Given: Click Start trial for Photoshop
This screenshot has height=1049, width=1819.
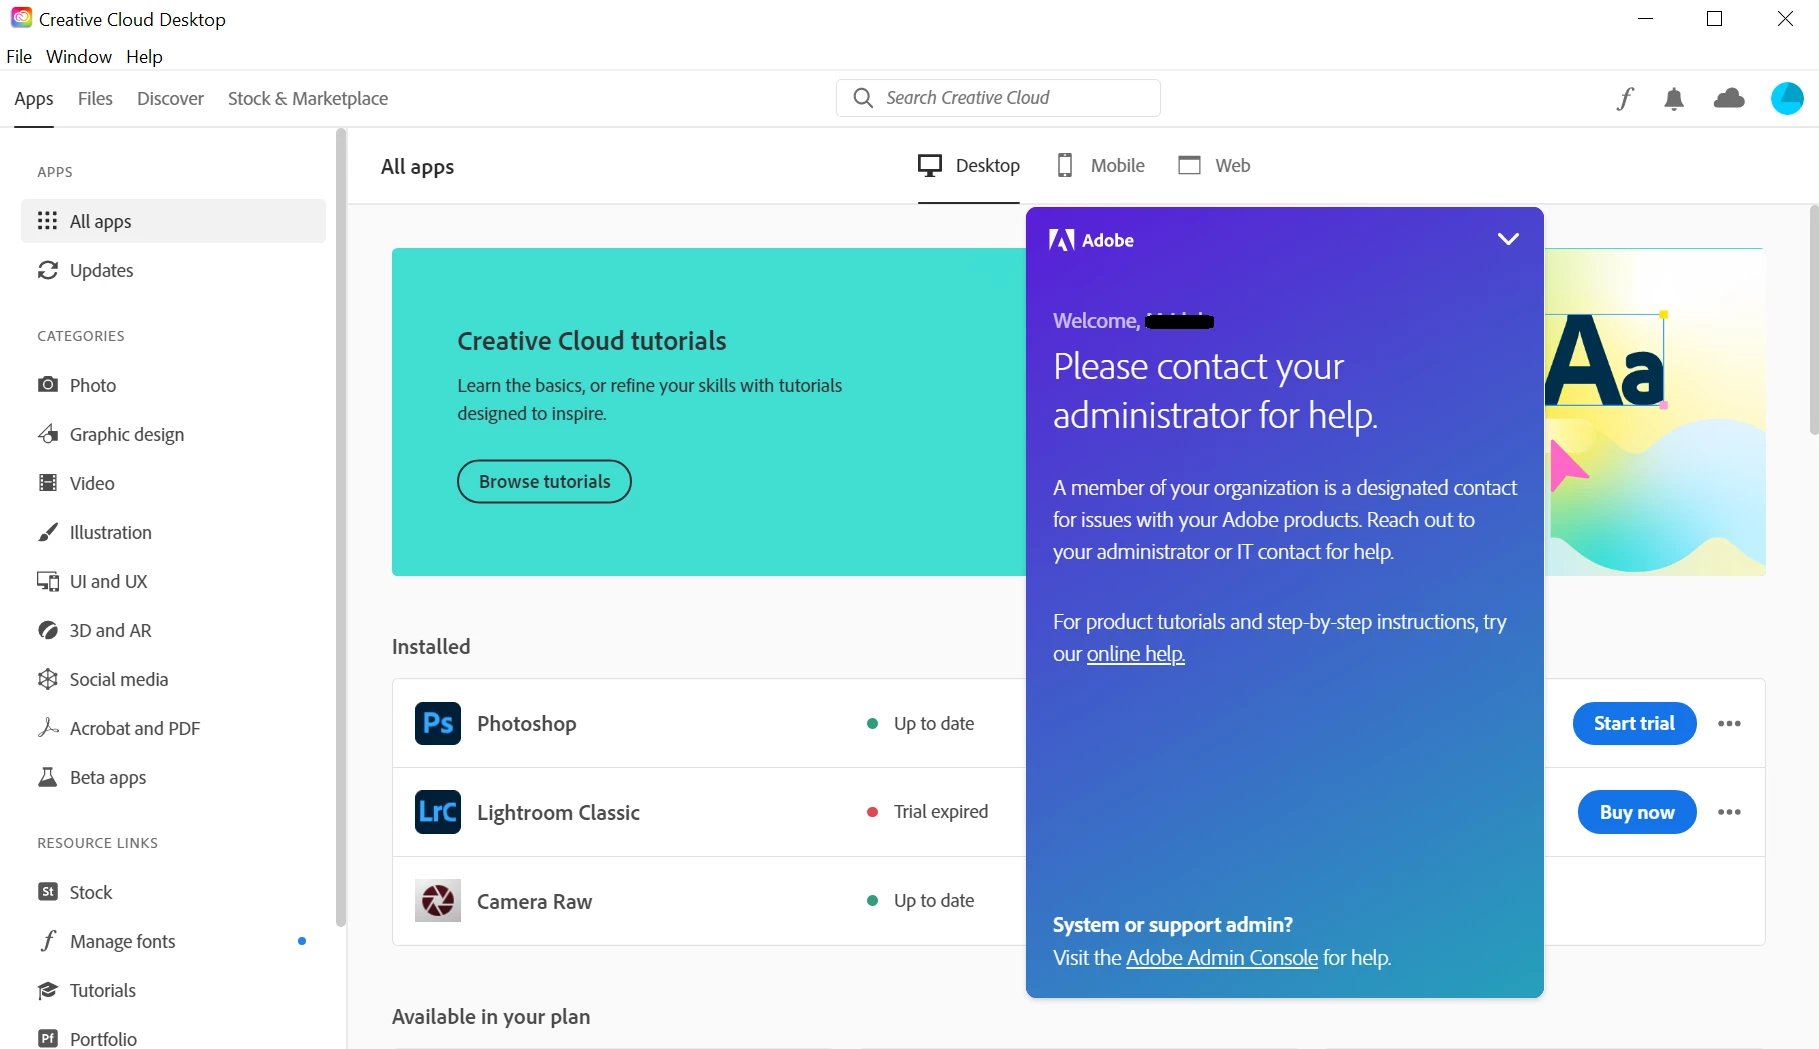Looking at the screenshot, I should coord(1634,723).
